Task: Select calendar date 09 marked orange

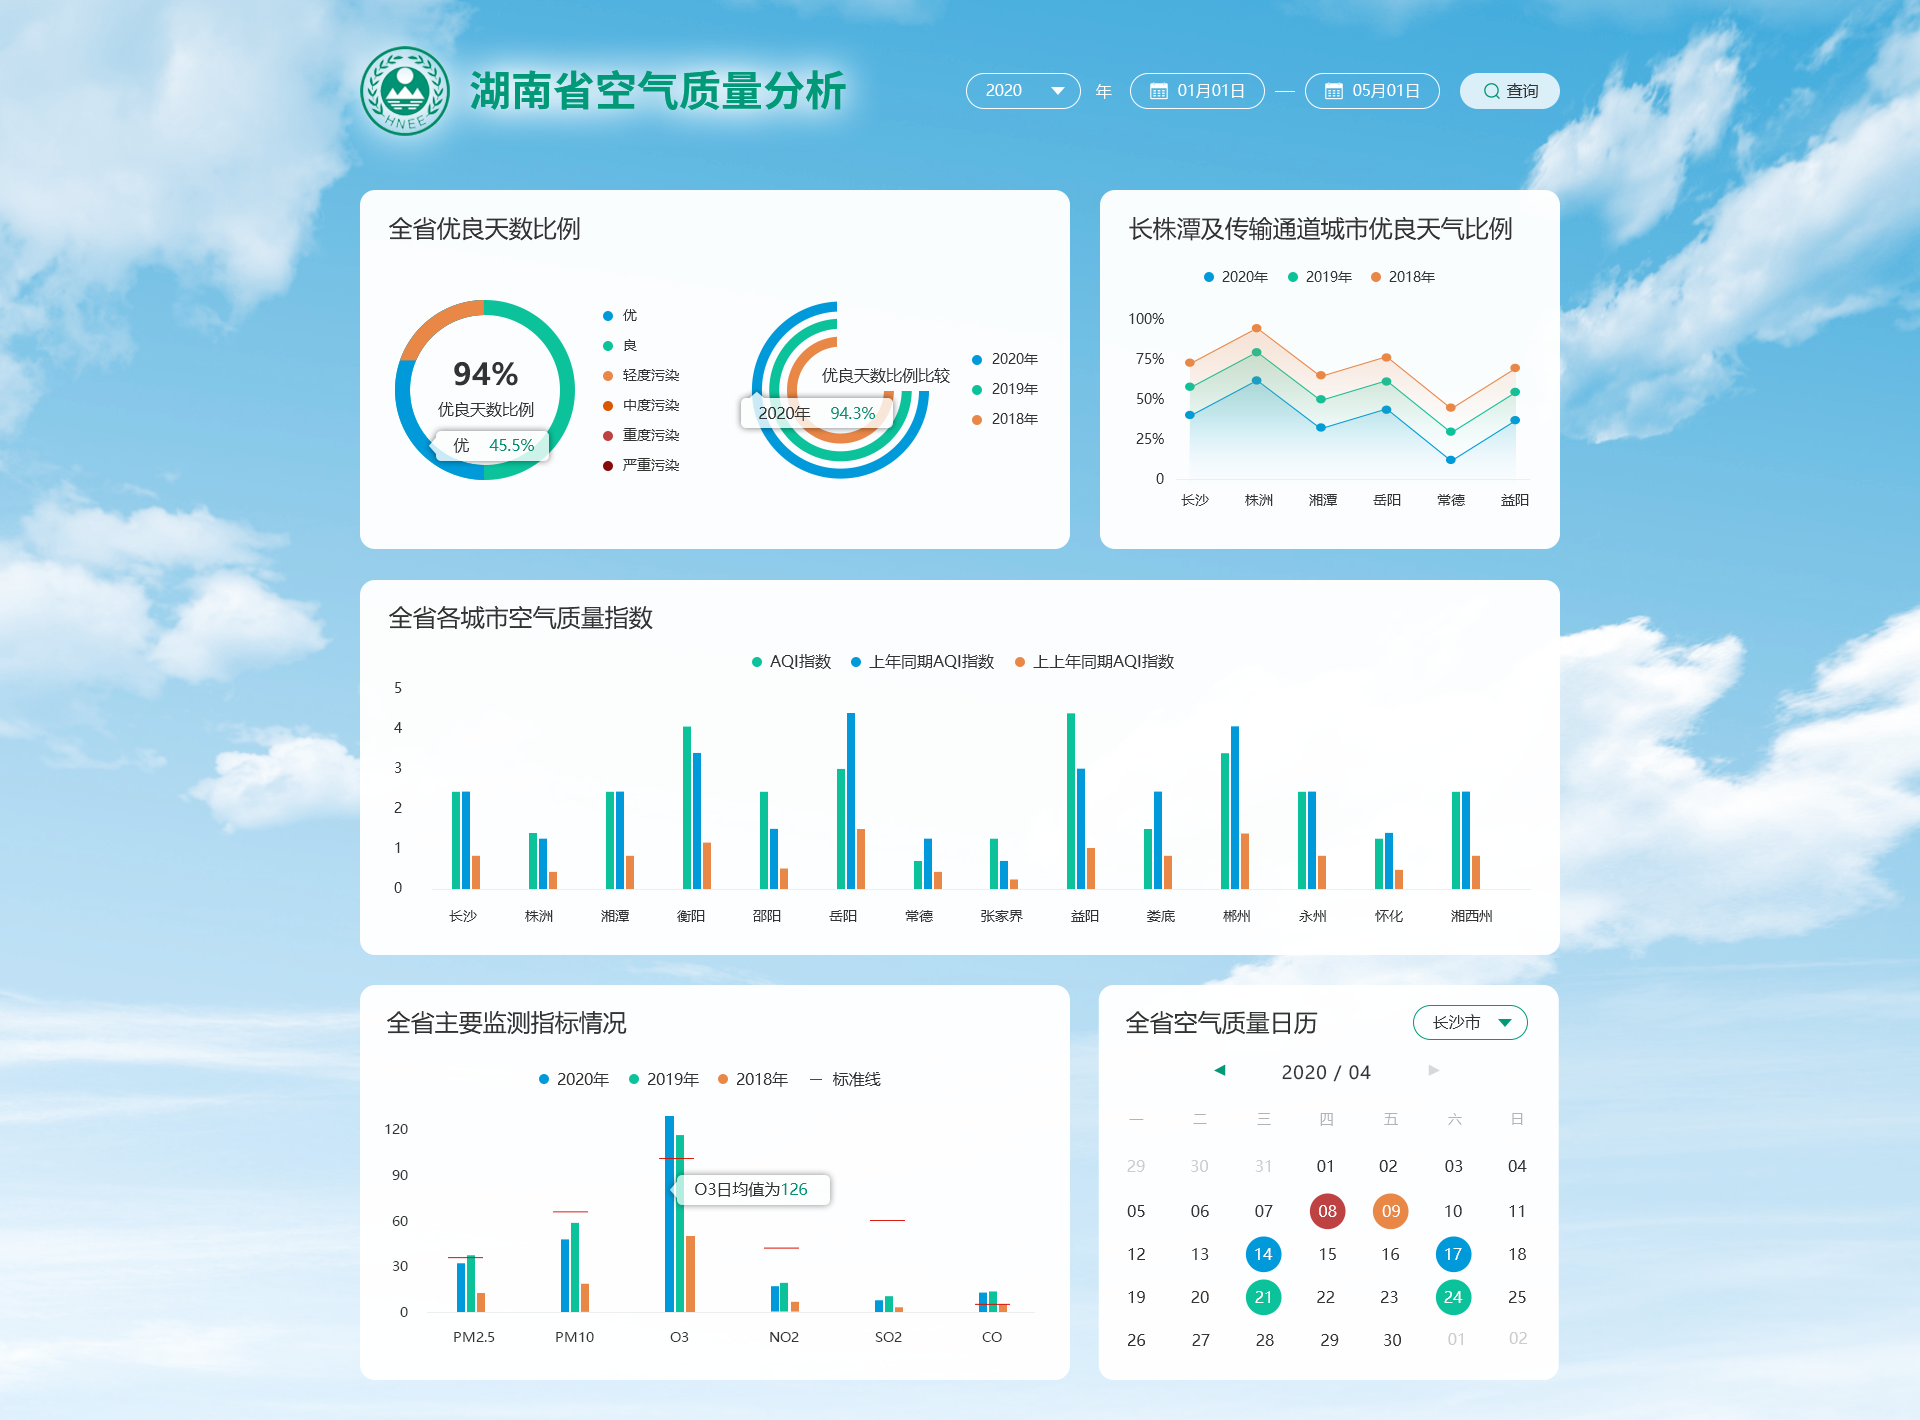Action: tap(1390, 1212)
